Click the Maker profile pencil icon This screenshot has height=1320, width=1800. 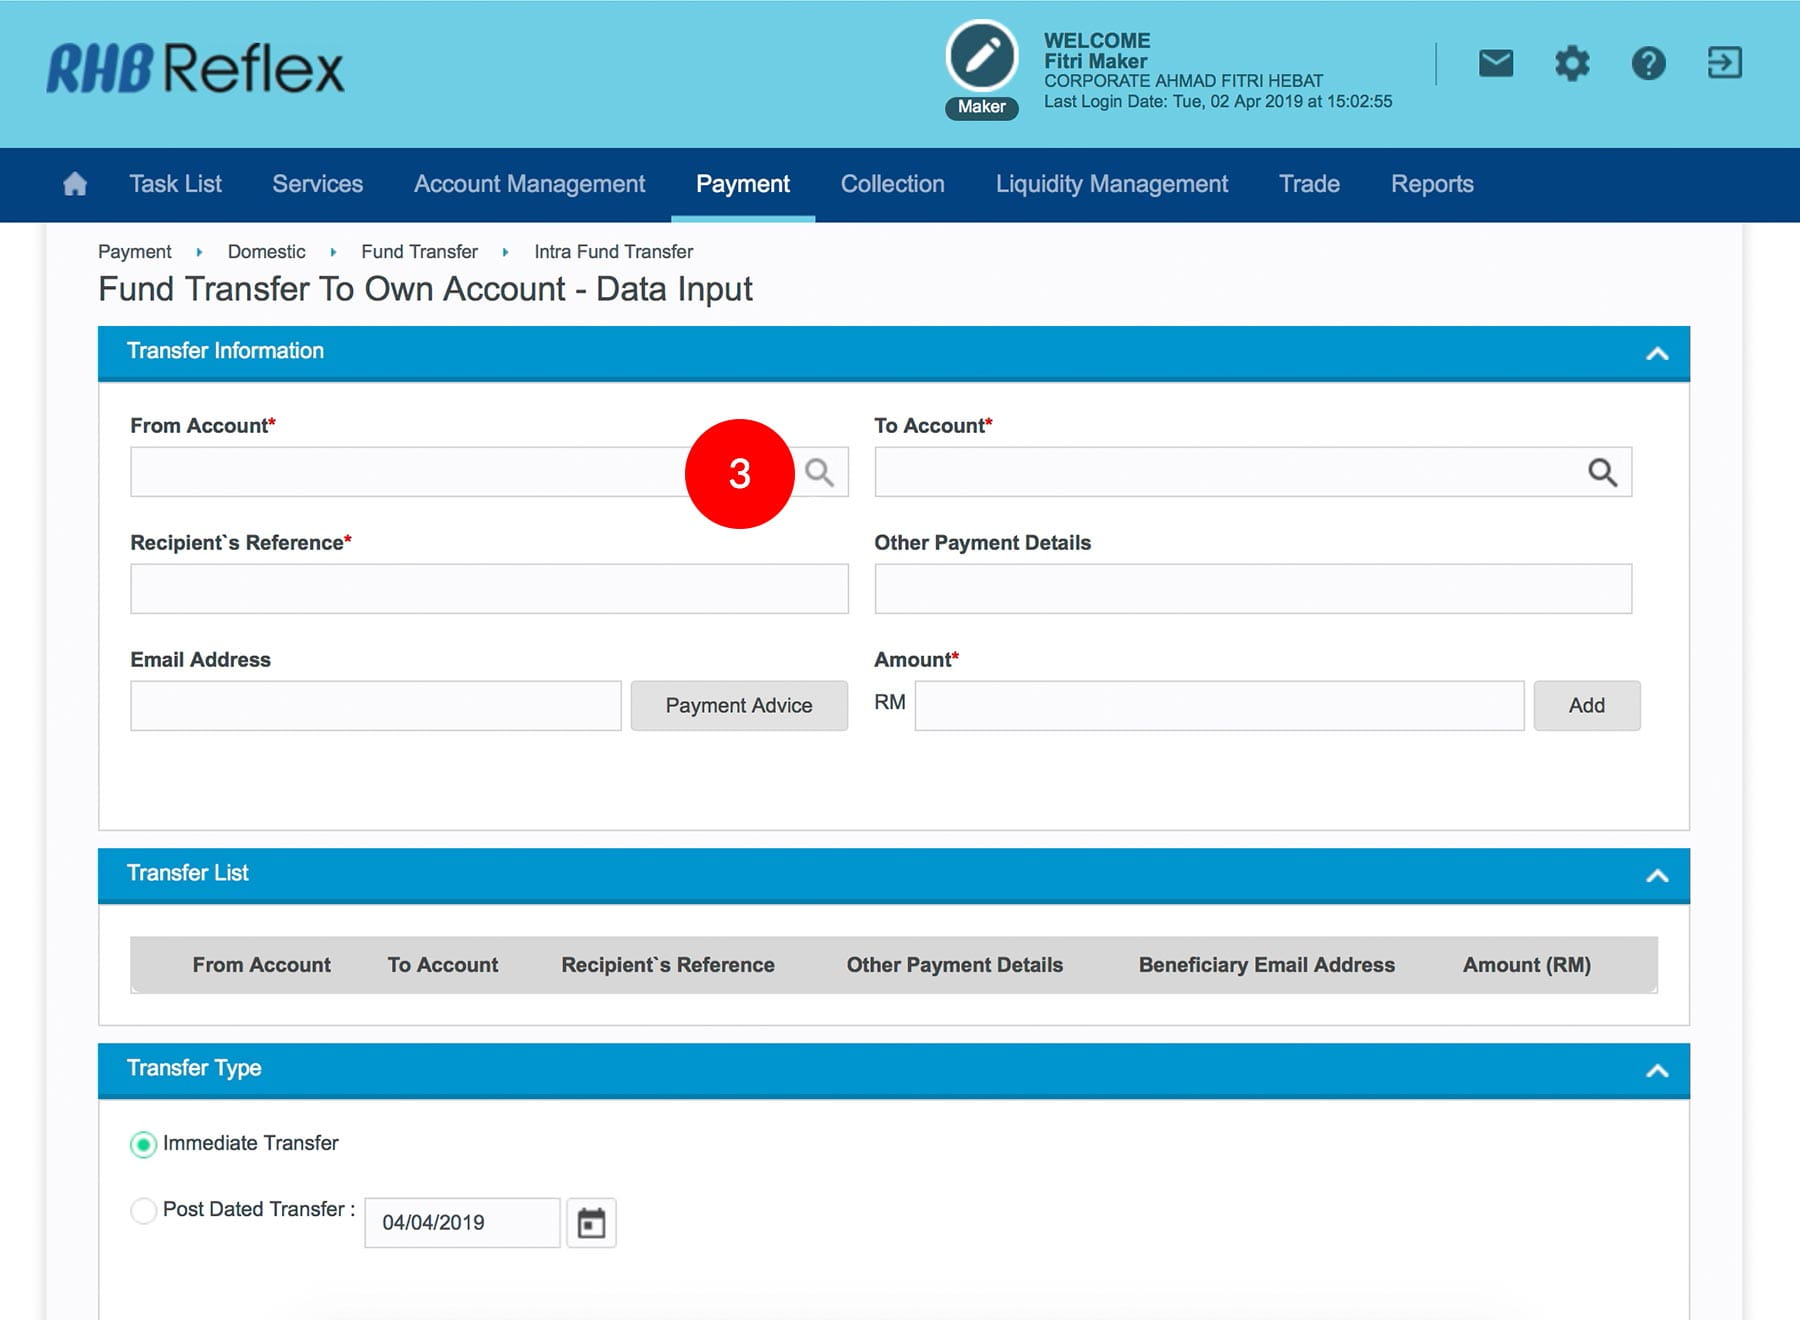pyautogui.click(x=981, y=56)
